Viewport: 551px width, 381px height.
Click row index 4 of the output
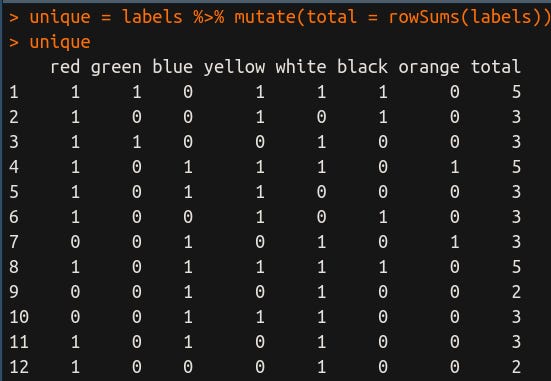coord(14,167)
